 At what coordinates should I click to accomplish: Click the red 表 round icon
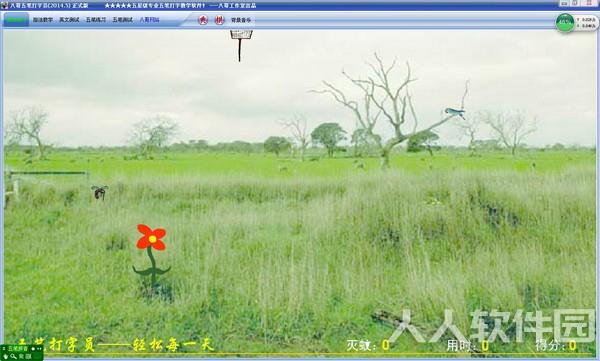pyautogui.click(x=203, y=20)
